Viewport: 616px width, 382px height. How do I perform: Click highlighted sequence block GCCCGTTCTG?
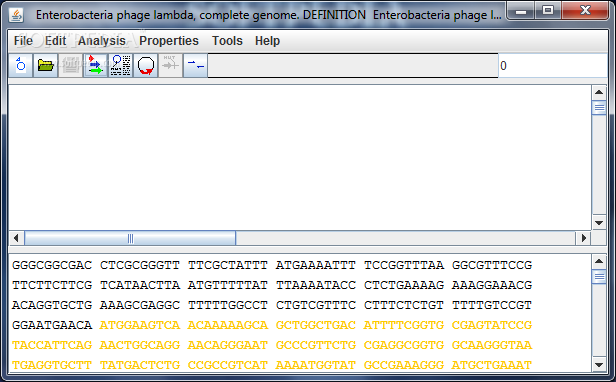tap(316, 345)
